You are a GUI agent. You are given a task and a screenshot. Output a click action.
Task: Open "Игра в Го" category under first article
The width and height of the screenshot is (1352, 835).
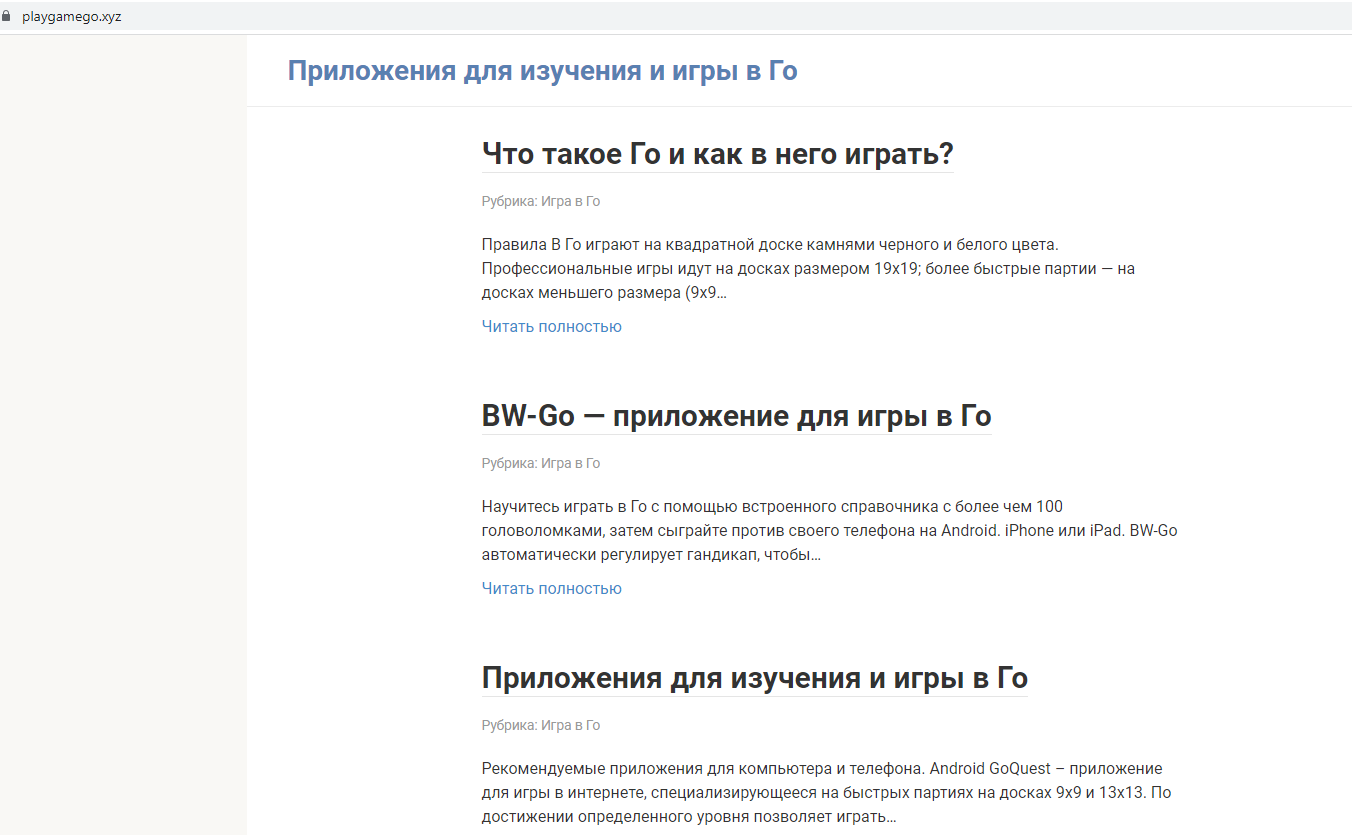click(570, 201)
